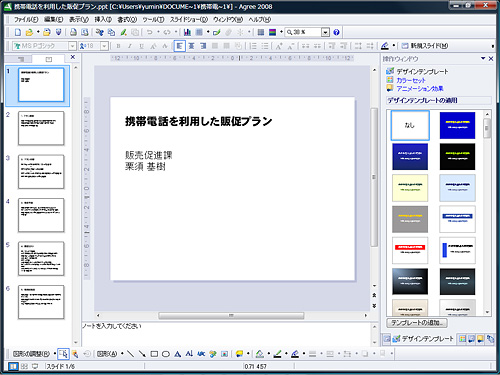Choose the line color pen icon
The width and height of the screenshot is (500, 375).
click(x=277, y=354)
